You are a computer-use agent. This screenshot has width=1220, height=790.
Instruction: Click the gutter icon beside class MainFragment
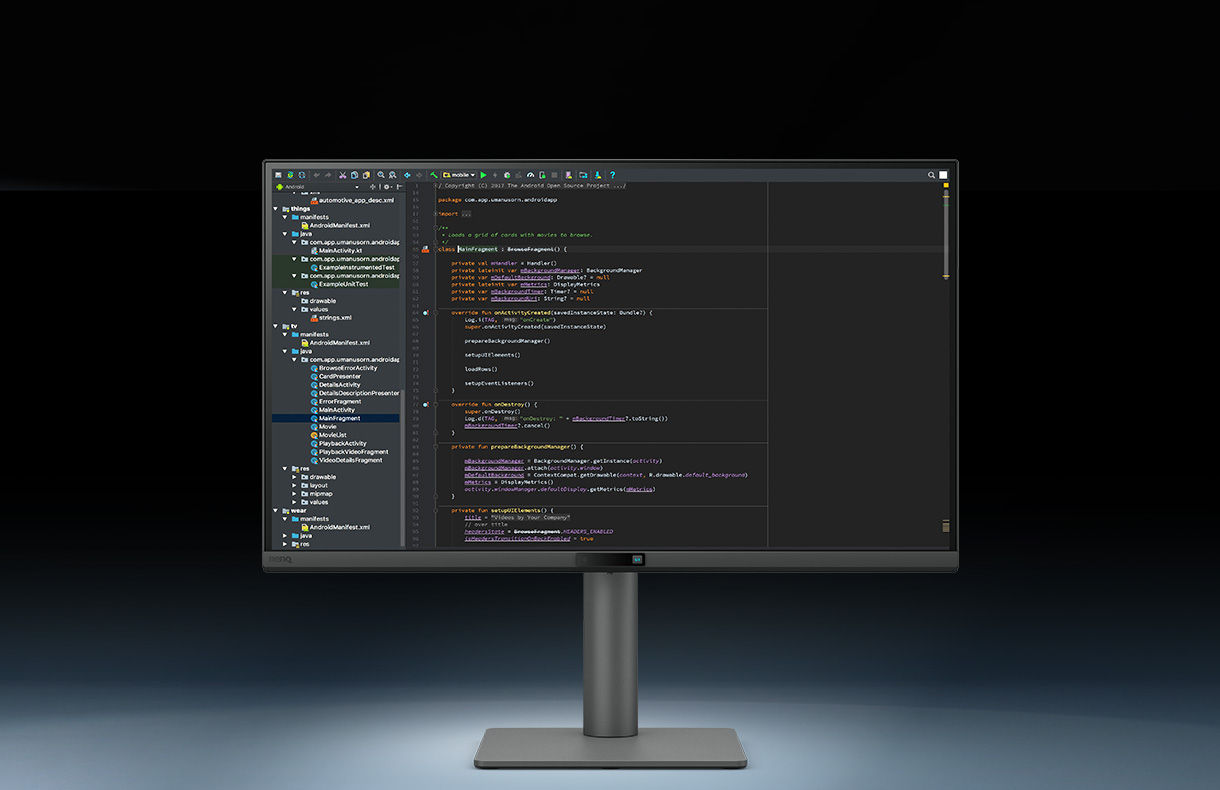(x=425, y=249)
